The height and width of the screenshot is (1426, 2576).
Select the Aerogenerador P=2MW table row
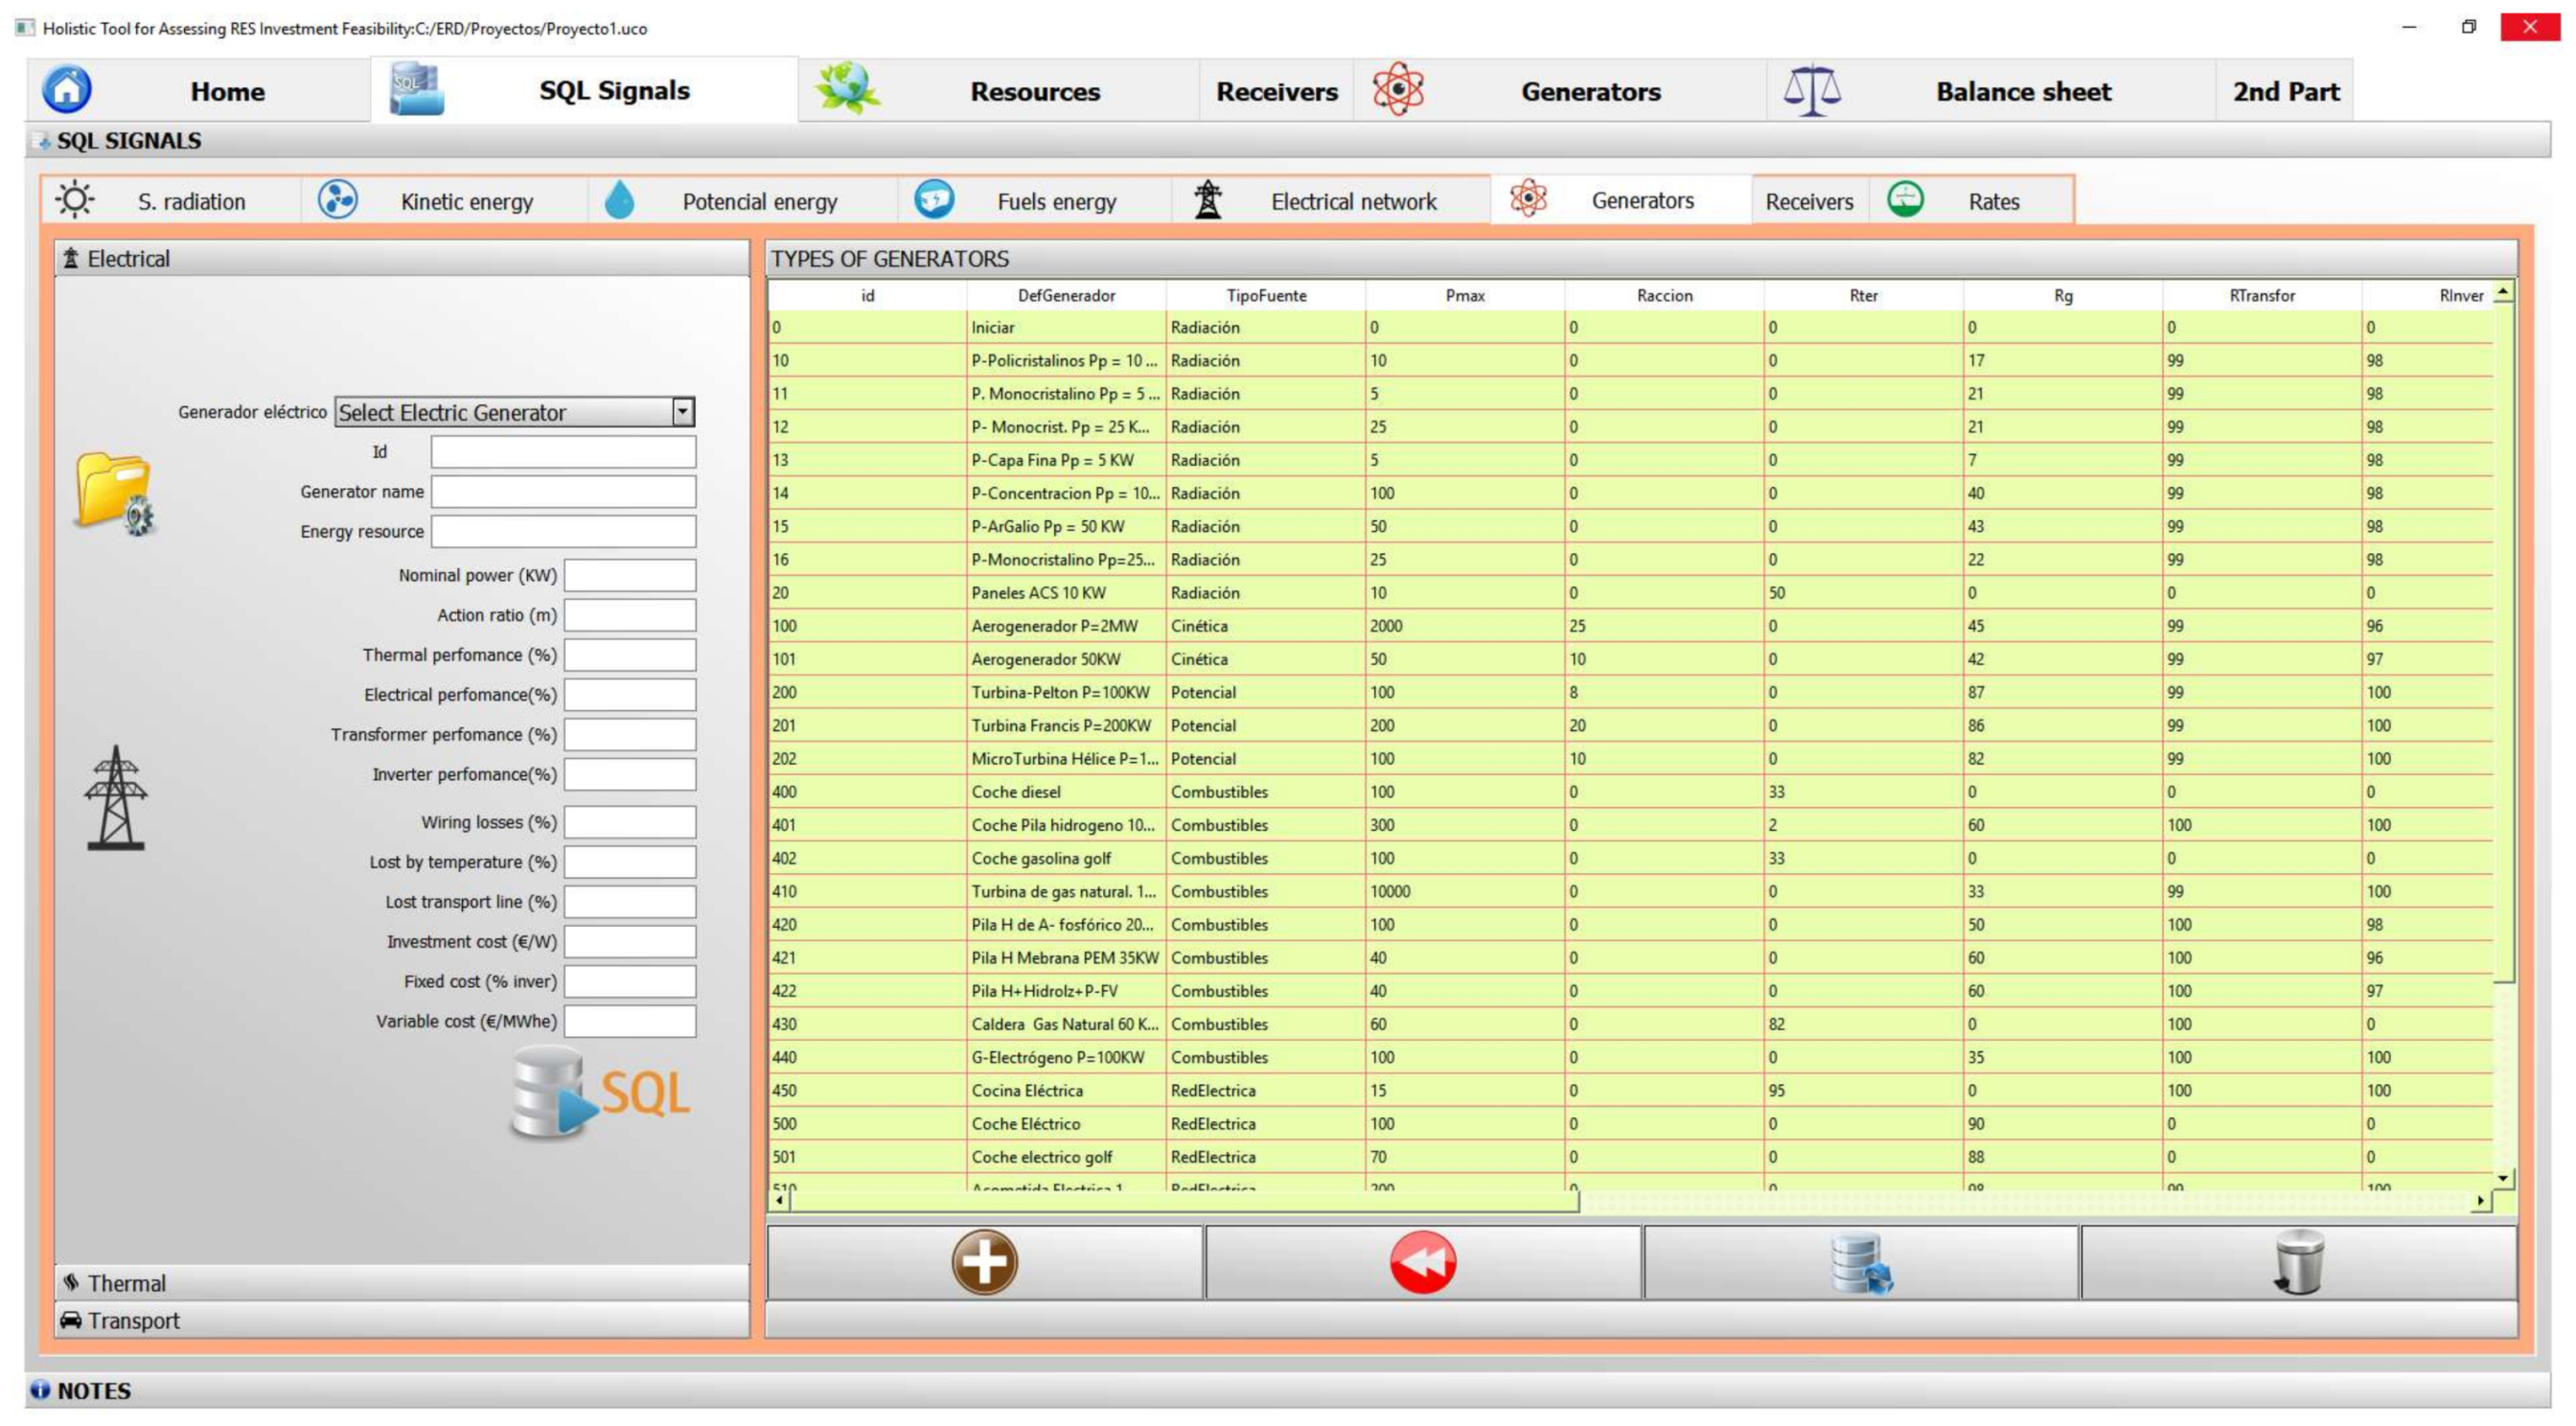pyautogui.click(x=1055, y=626)
